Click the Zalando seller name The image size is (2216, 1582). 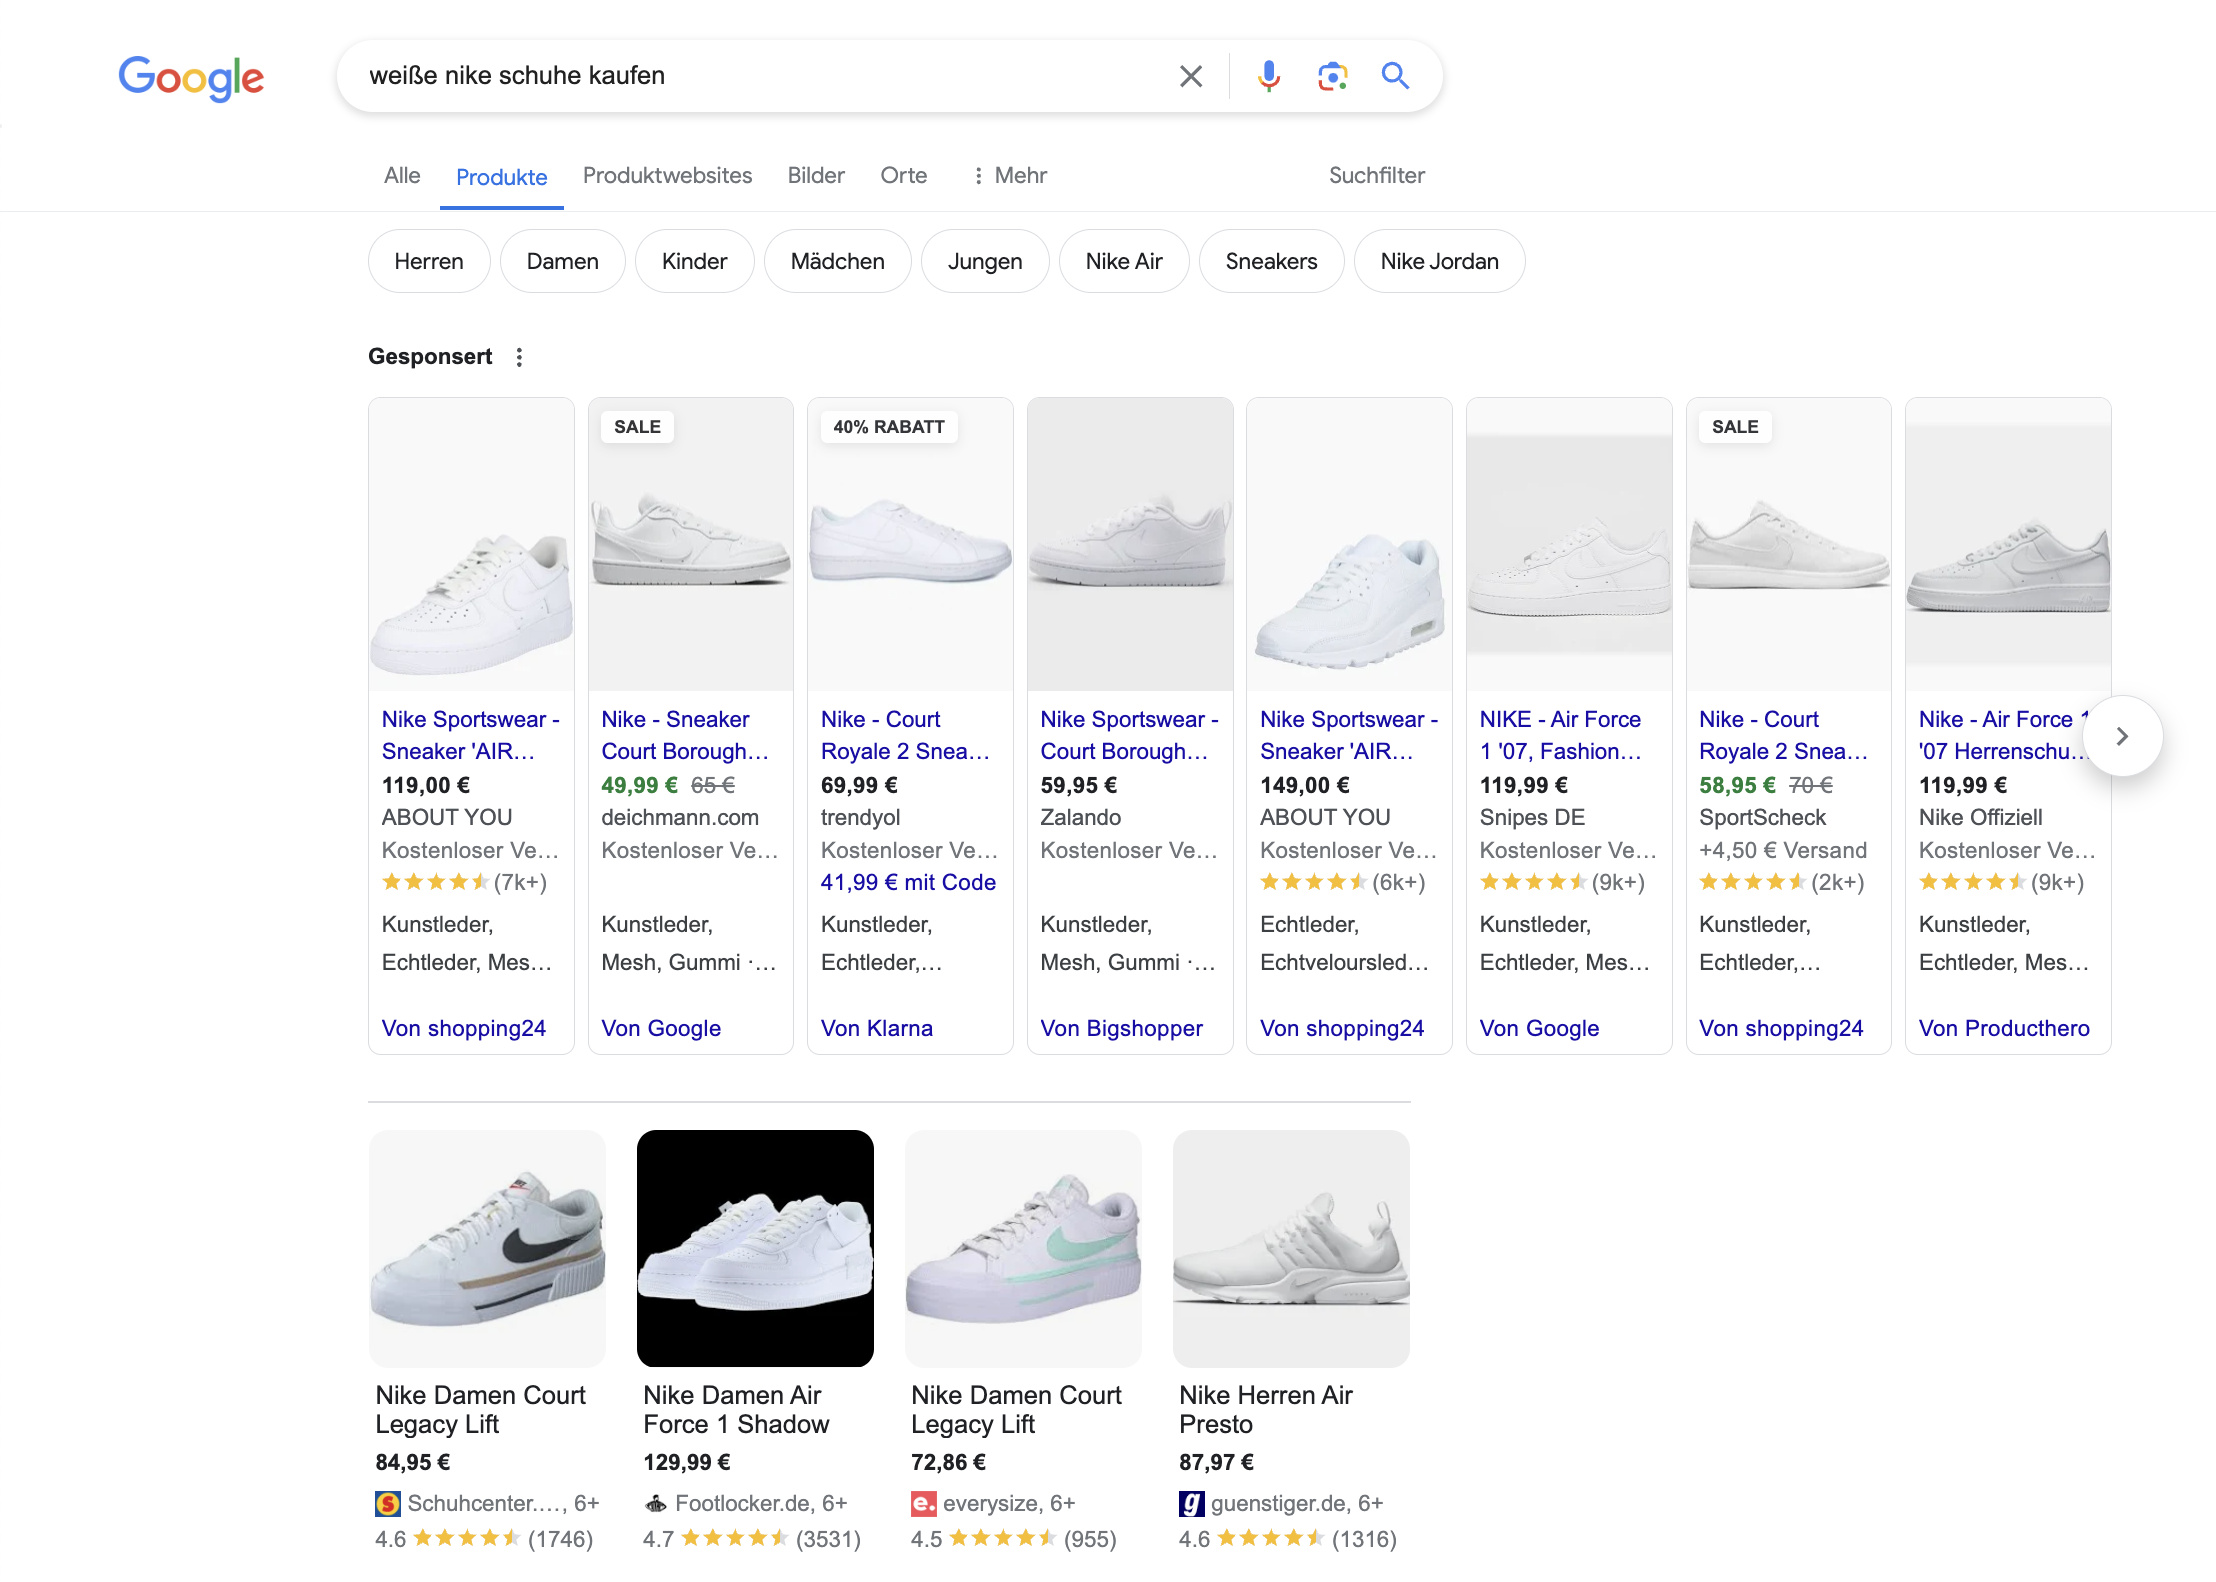click(1081, 817)
